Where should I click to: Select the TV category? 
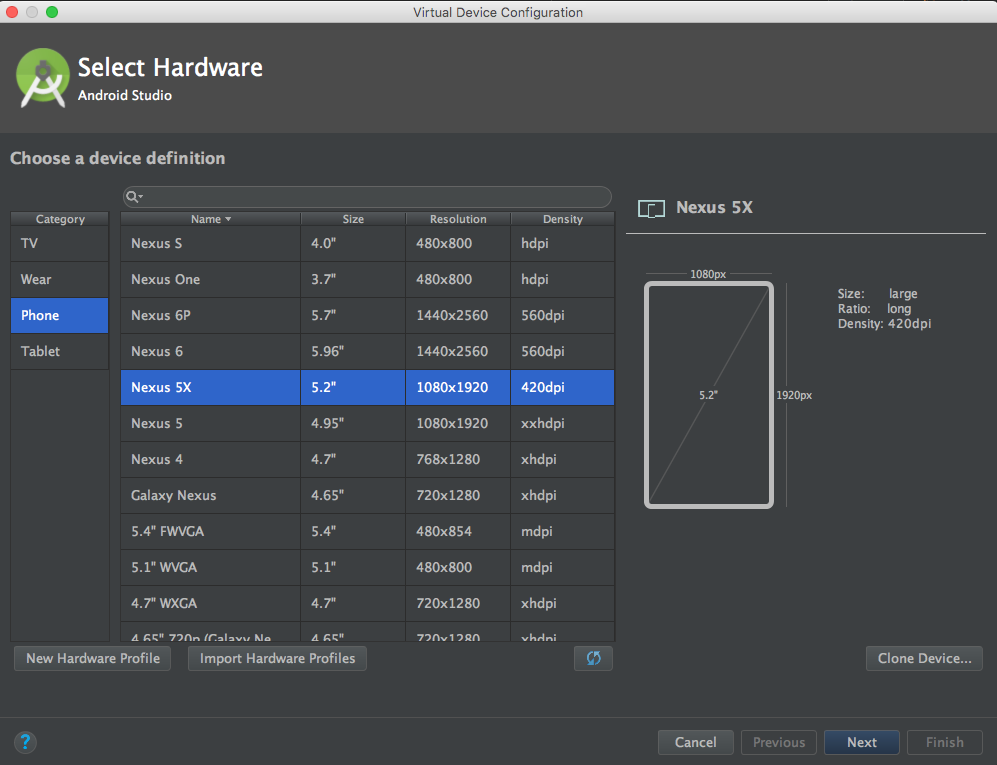click(60, 244)
